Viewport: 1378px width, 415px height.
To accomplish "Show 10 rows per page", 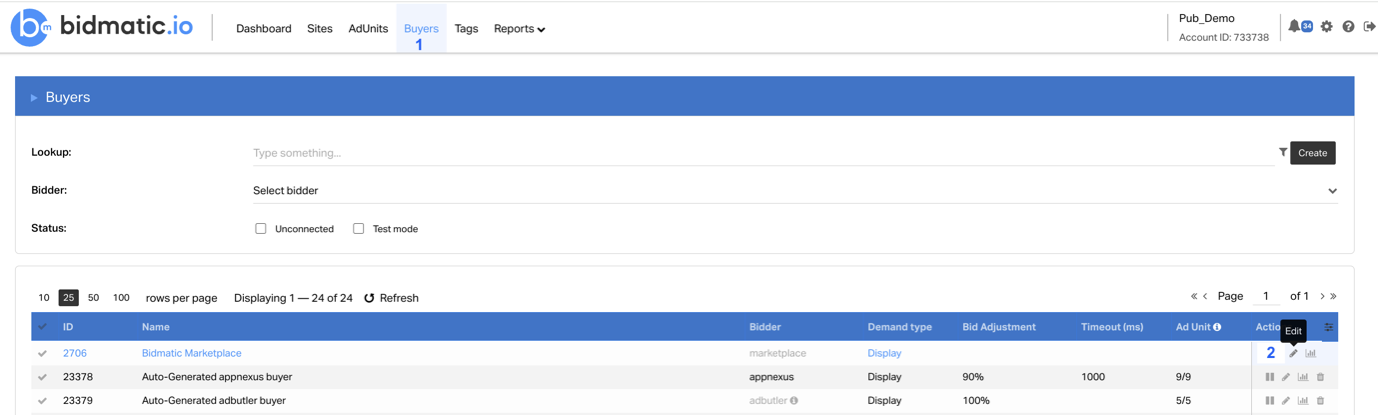I will coord(44,298).
